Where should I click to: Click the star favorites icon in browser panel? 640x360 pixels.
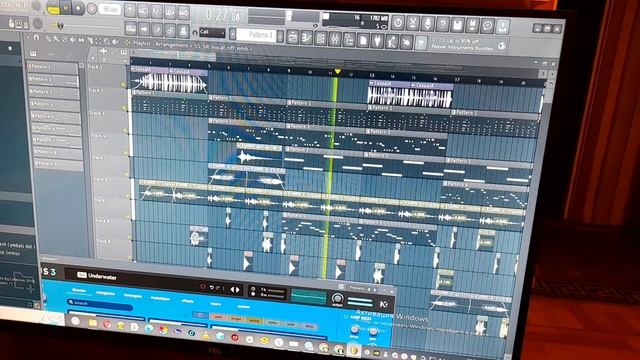point(10,48)
